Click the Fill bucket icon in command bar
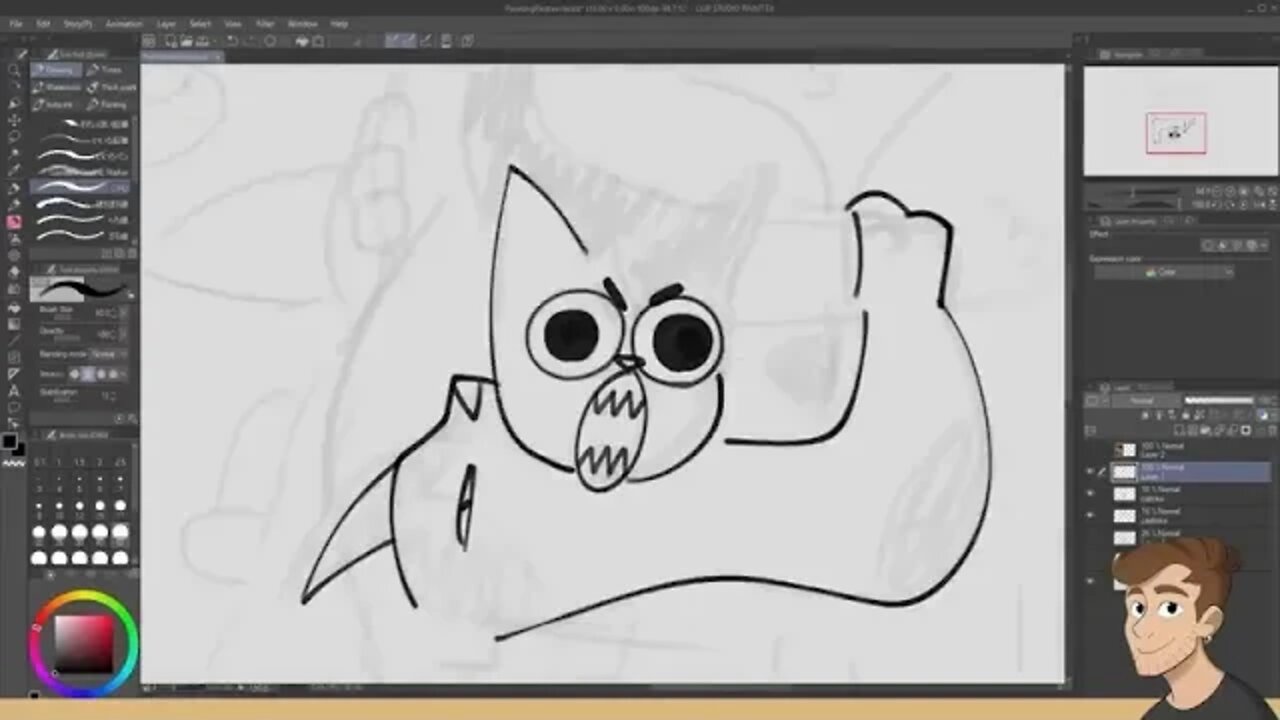Screen dimensions: 1280x720 click(301, 41)
